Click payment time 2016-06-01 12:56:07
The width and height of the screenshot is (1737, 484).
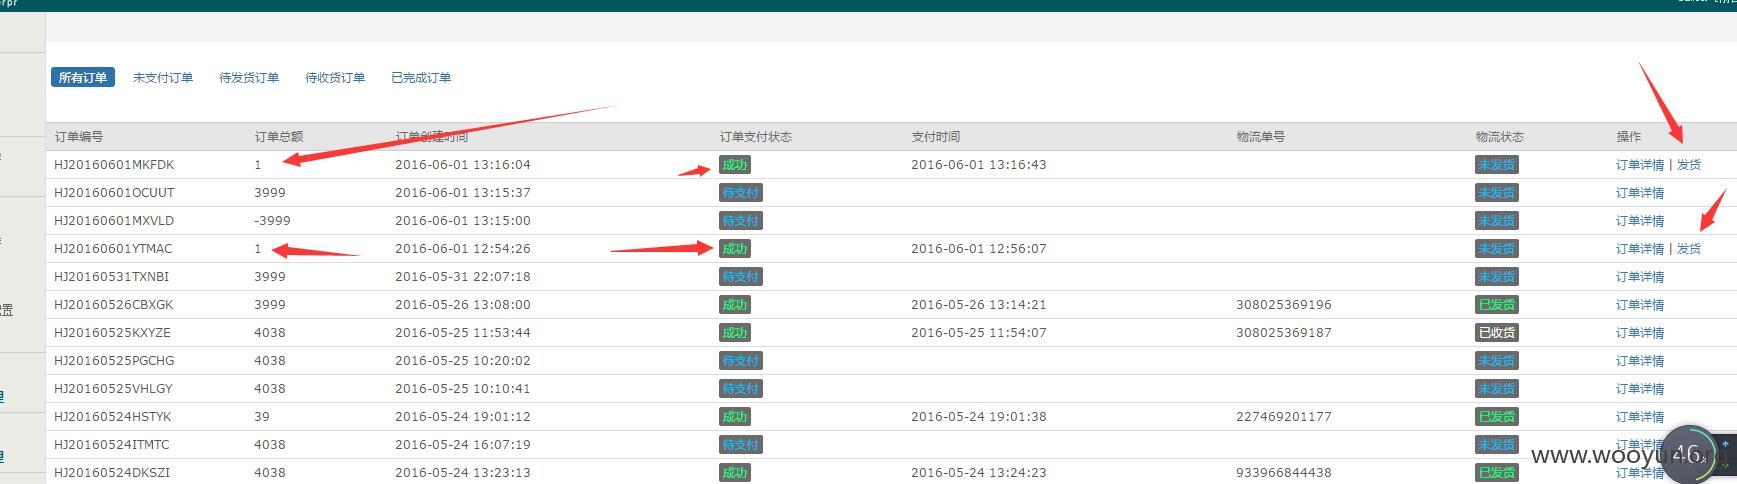click(979, 249)
